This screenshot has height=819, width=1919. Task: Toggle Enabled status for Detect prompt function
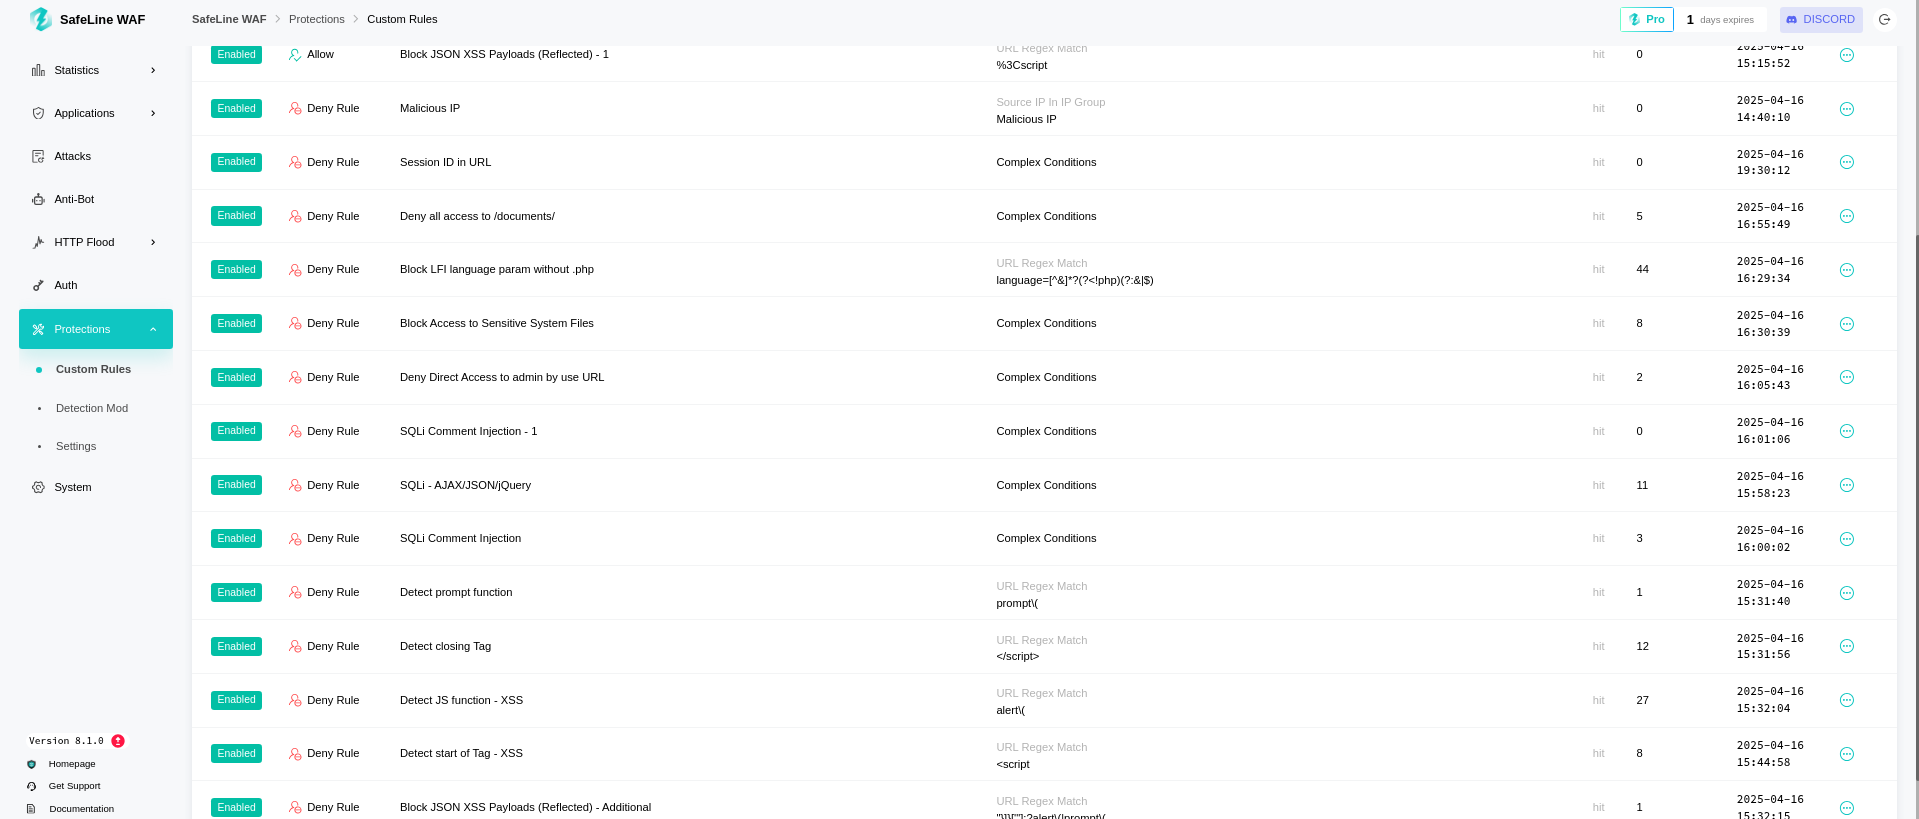[236, 592]
